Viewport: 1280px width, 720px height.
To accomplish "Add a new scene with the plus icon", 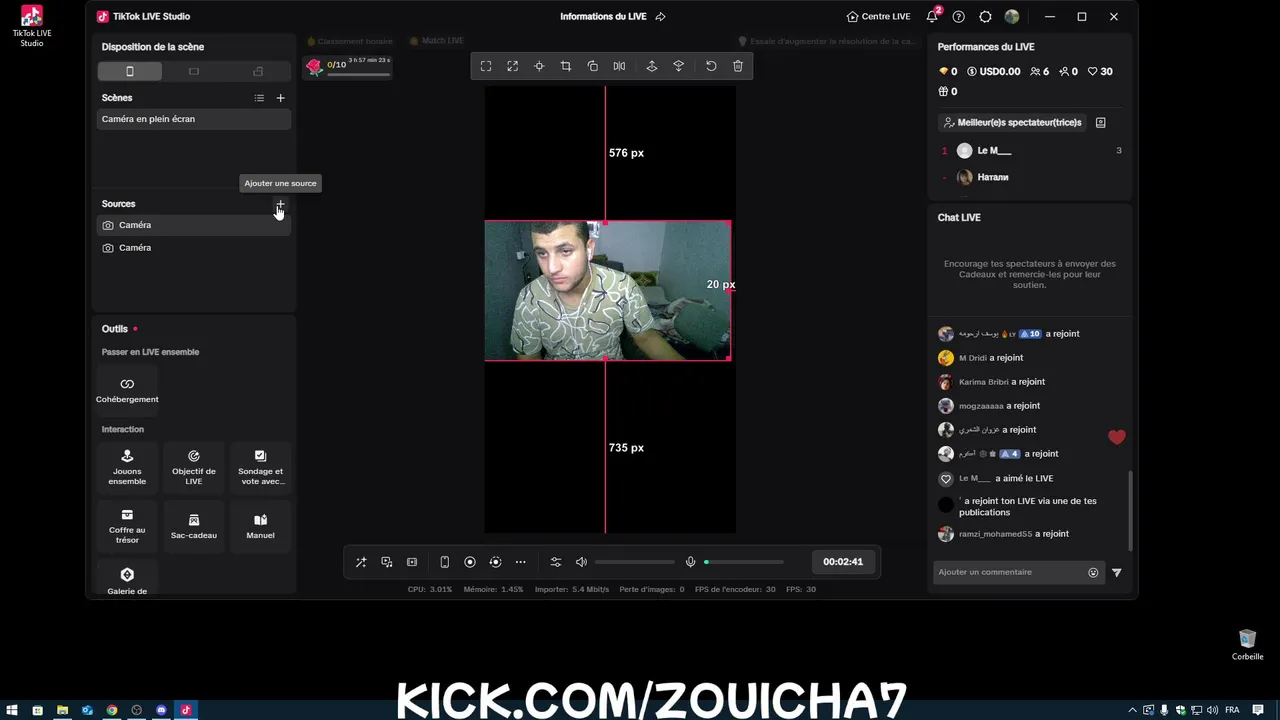I will 280,98.
